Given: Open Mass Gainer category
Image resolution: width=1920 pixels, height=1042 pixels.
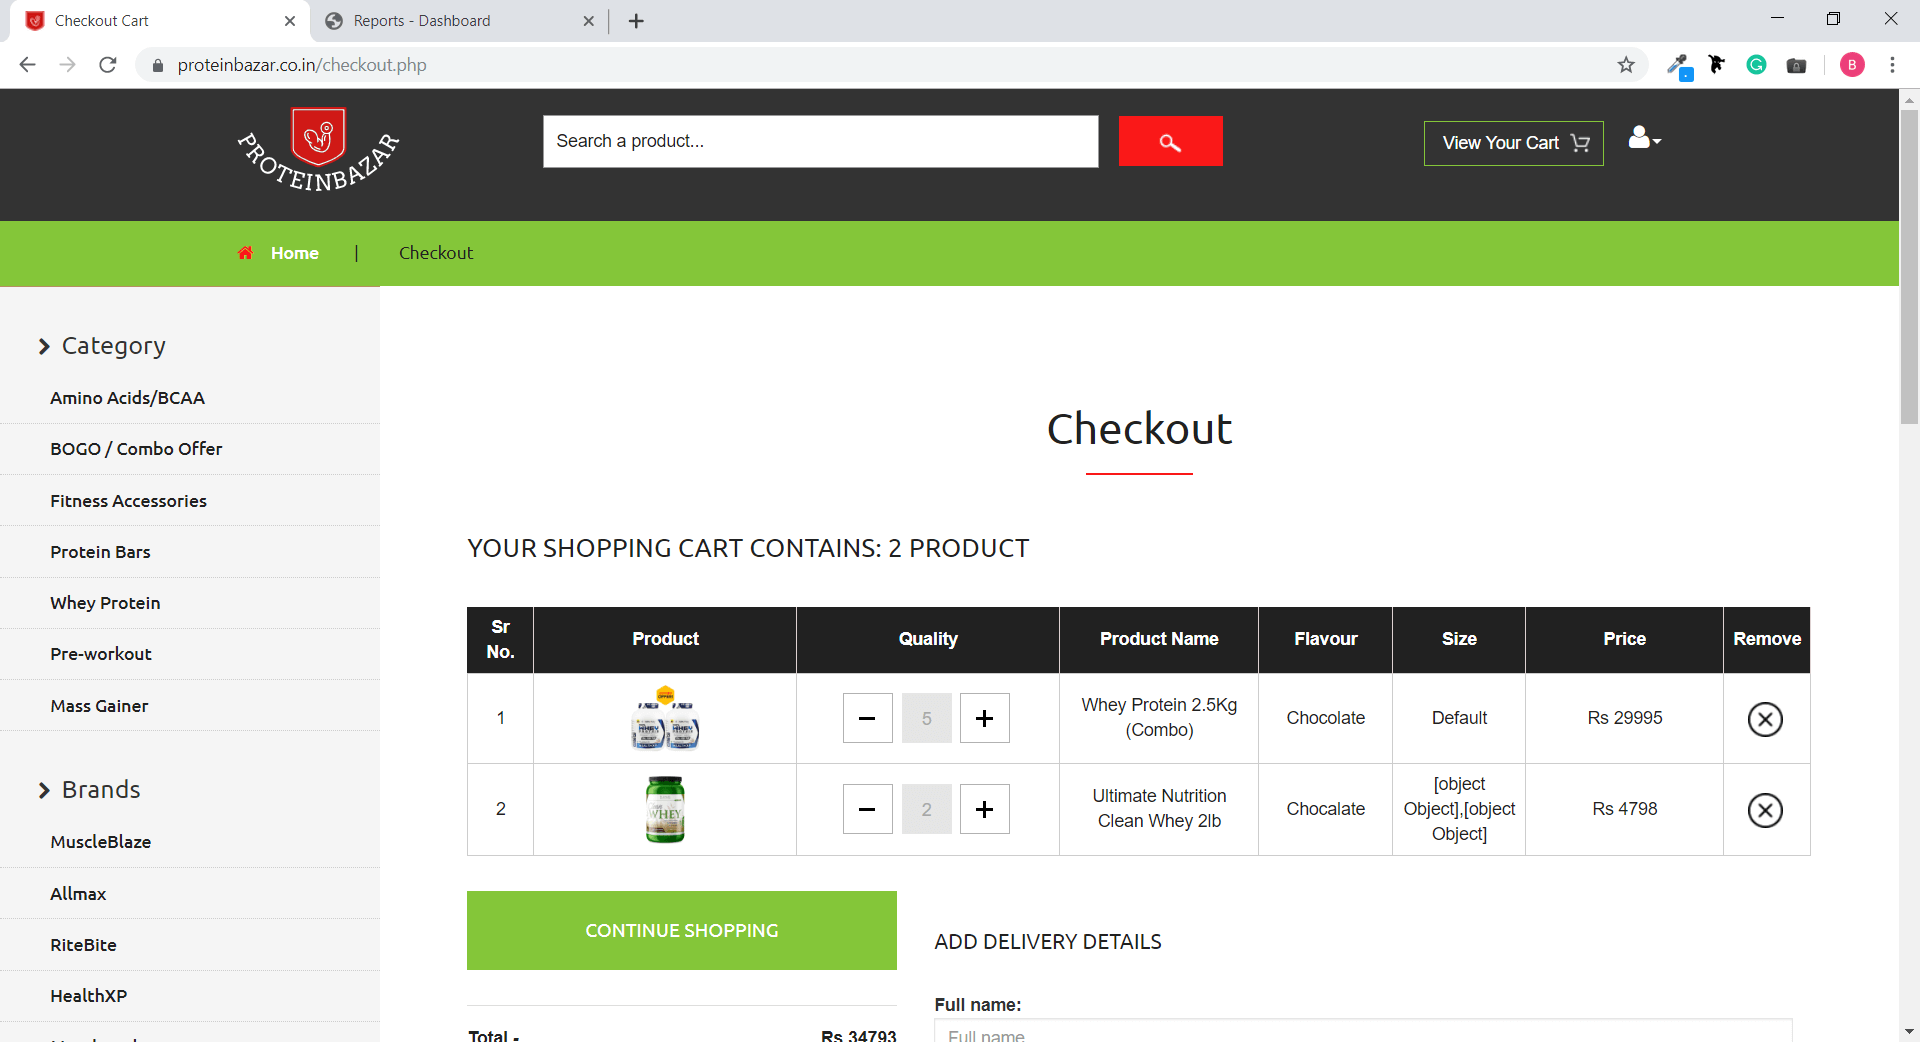Looking at the screenshot, I should pyautogui.click(x=99, y=706).
